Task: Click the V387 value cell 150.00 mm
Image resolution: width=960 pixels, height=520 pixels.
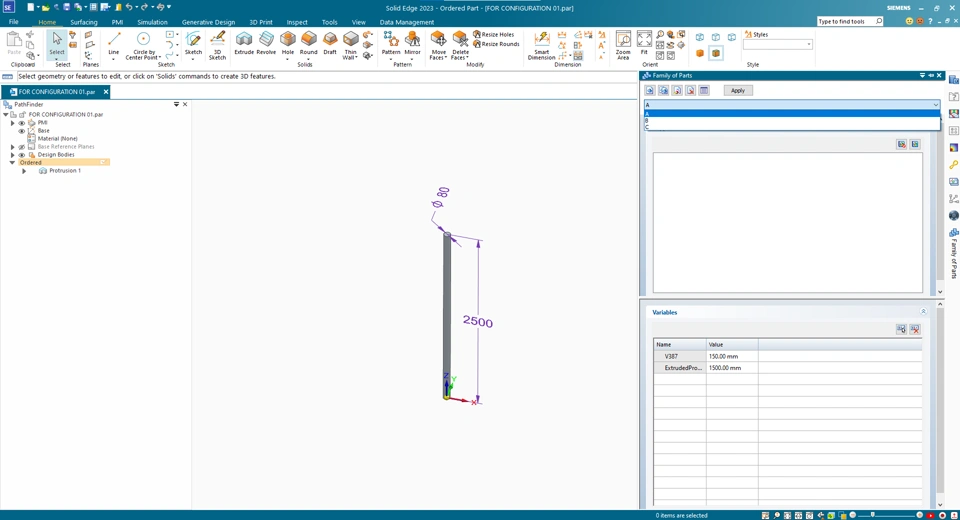Action: [732, 356]
